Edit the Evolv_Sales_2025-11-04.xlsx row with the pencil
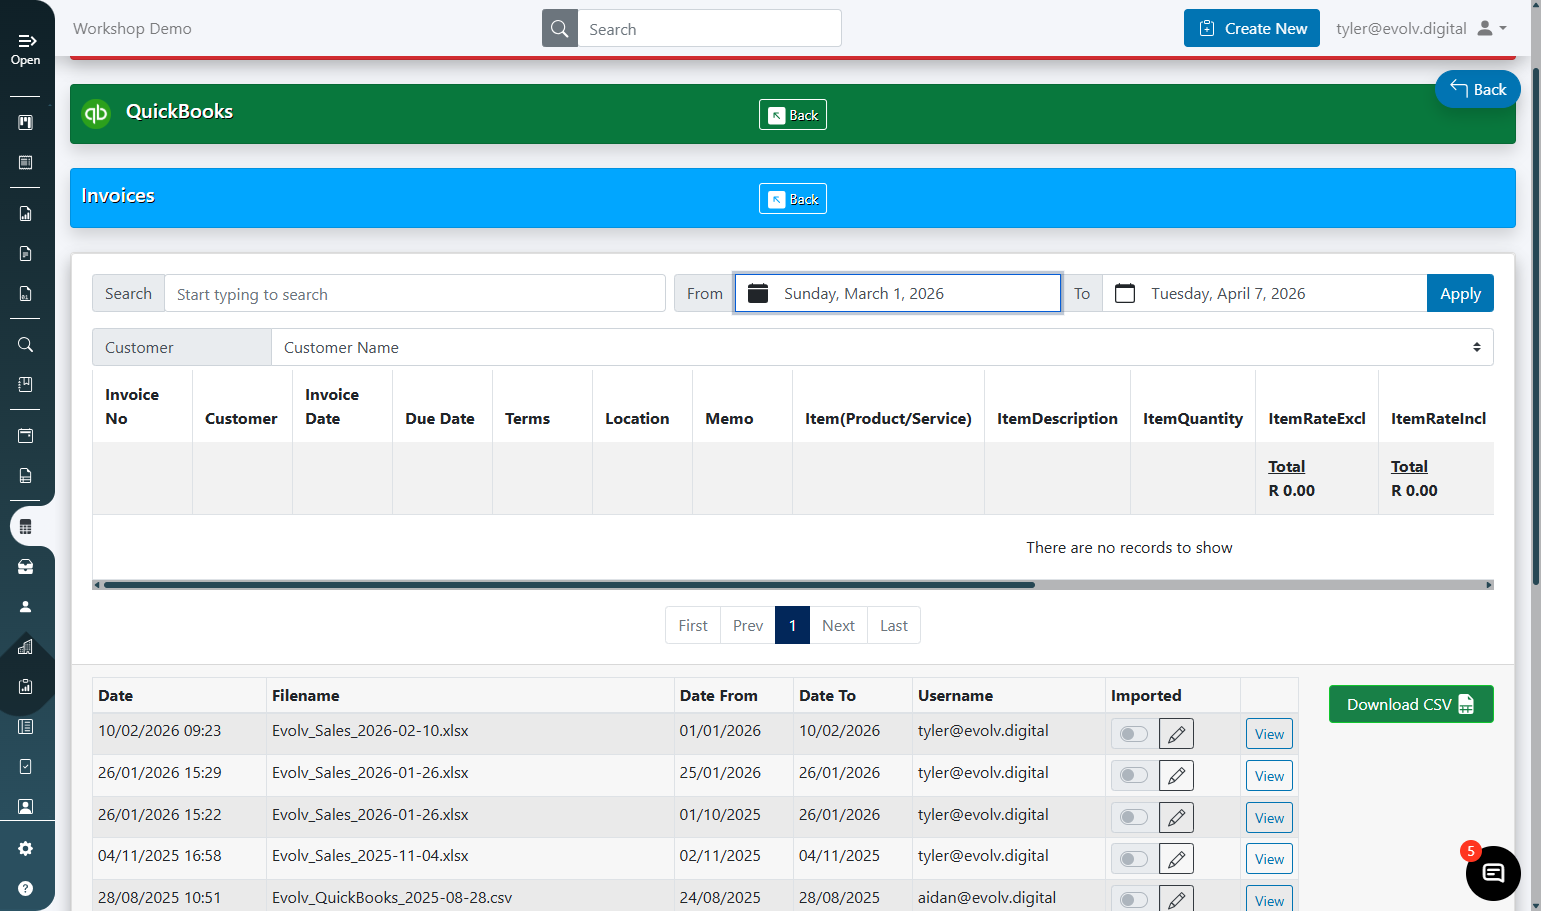The width and height of the screenshot is (1541, 911). (1176, 859)
